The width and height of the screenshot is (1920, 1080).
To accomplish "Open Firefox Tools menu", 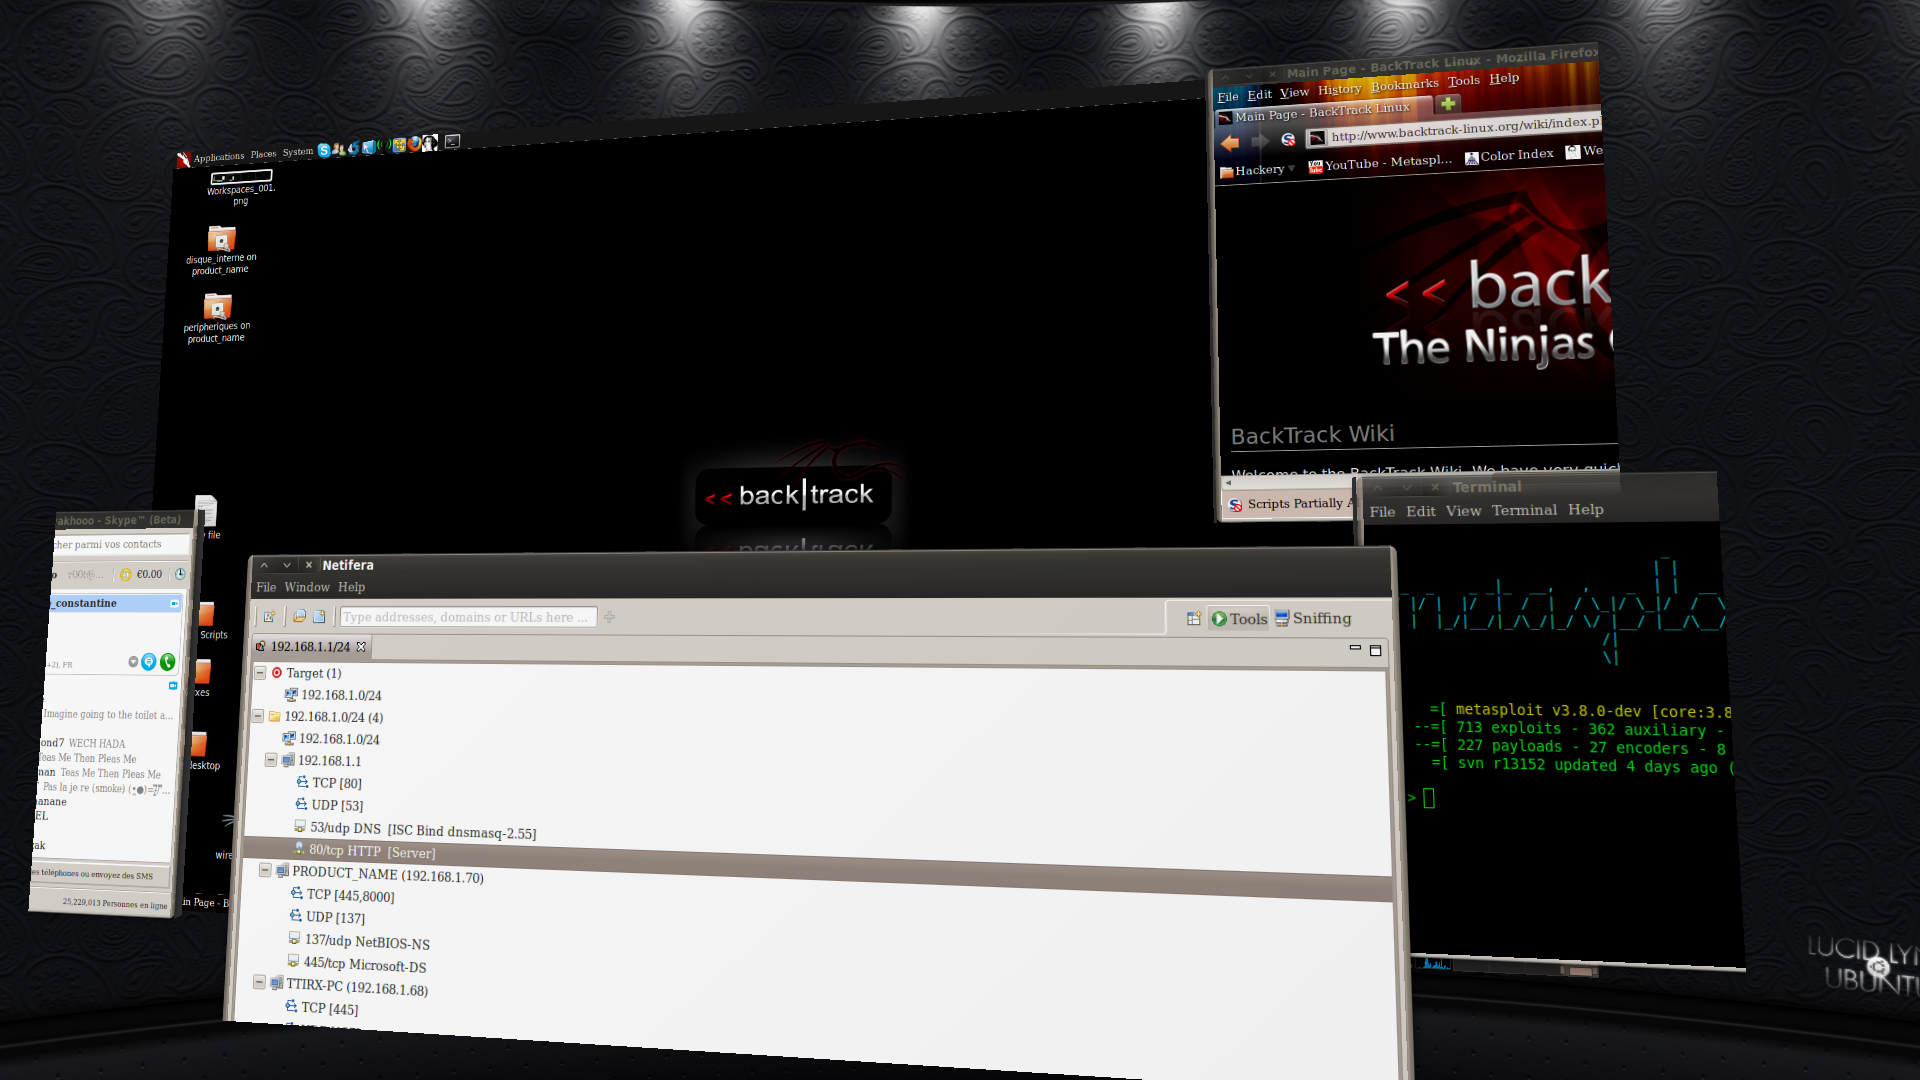I will (1463, 81).
